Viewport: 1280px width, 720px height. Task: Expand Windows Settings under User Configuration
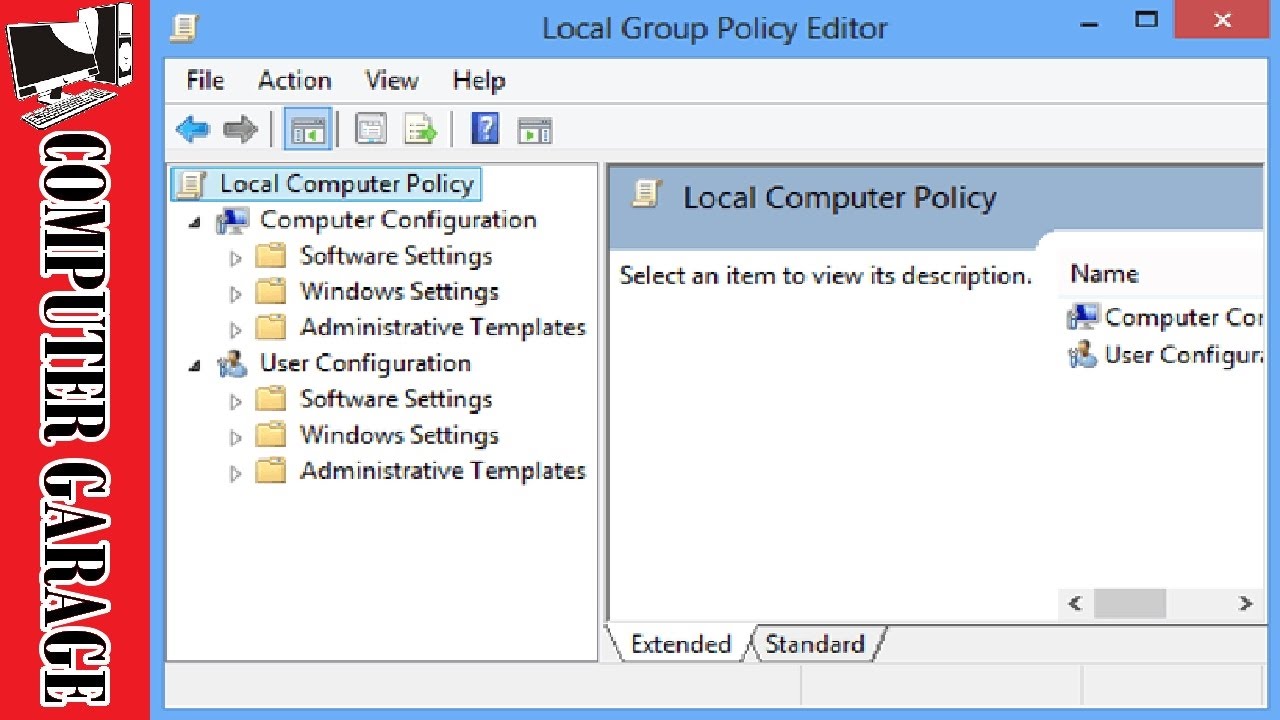(x=236, y=437)
